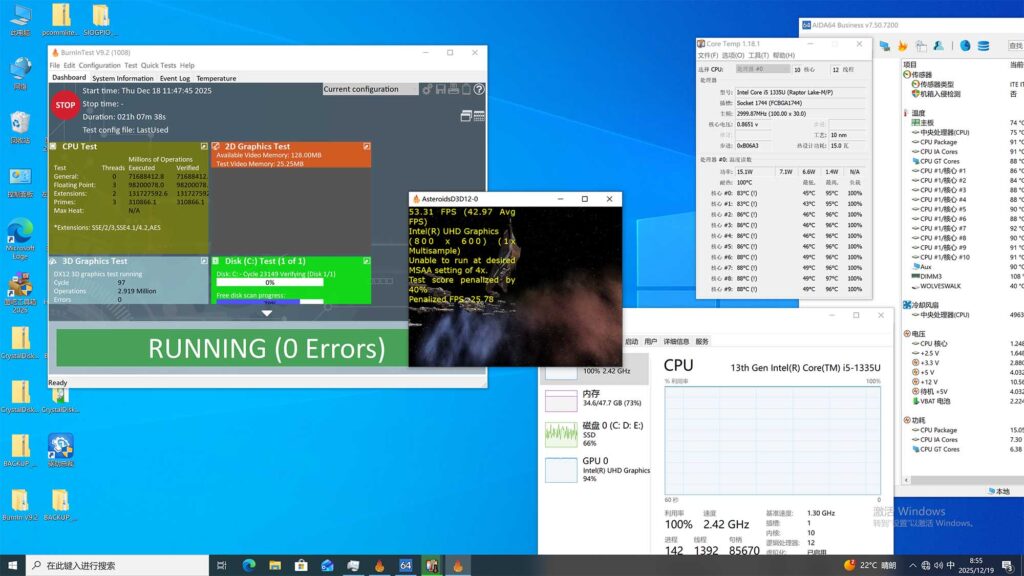This screenshot has height=576, width=1024.
Task: Click the volume icon in system tray
Action: coord(938,566)
